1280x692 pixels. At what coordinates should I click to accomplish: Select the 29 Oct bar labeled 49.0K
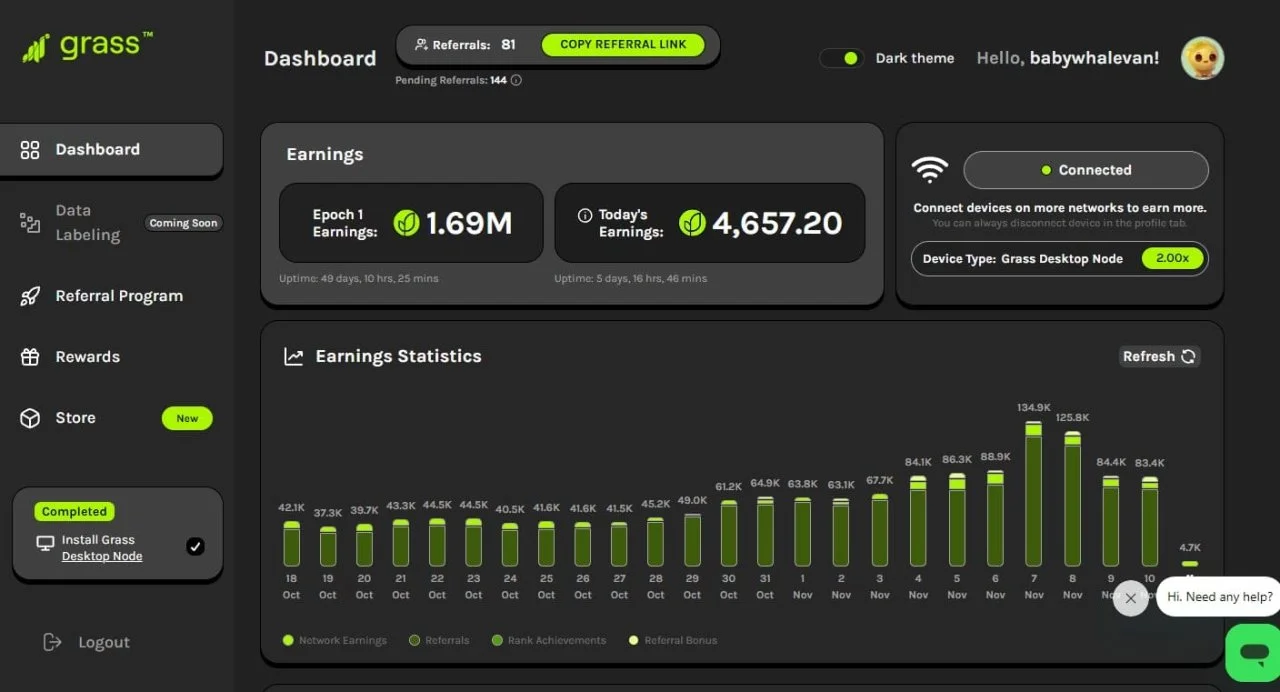692,540
